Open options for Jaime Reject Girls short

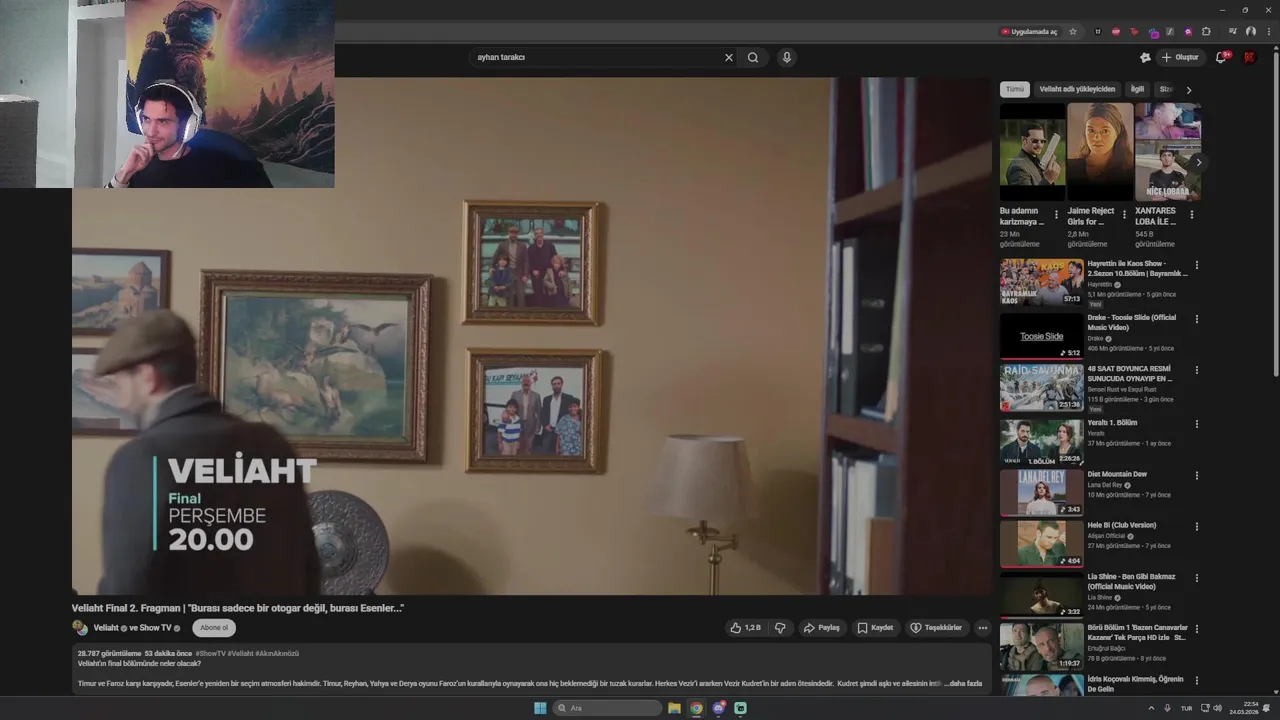coord(1124,214)
